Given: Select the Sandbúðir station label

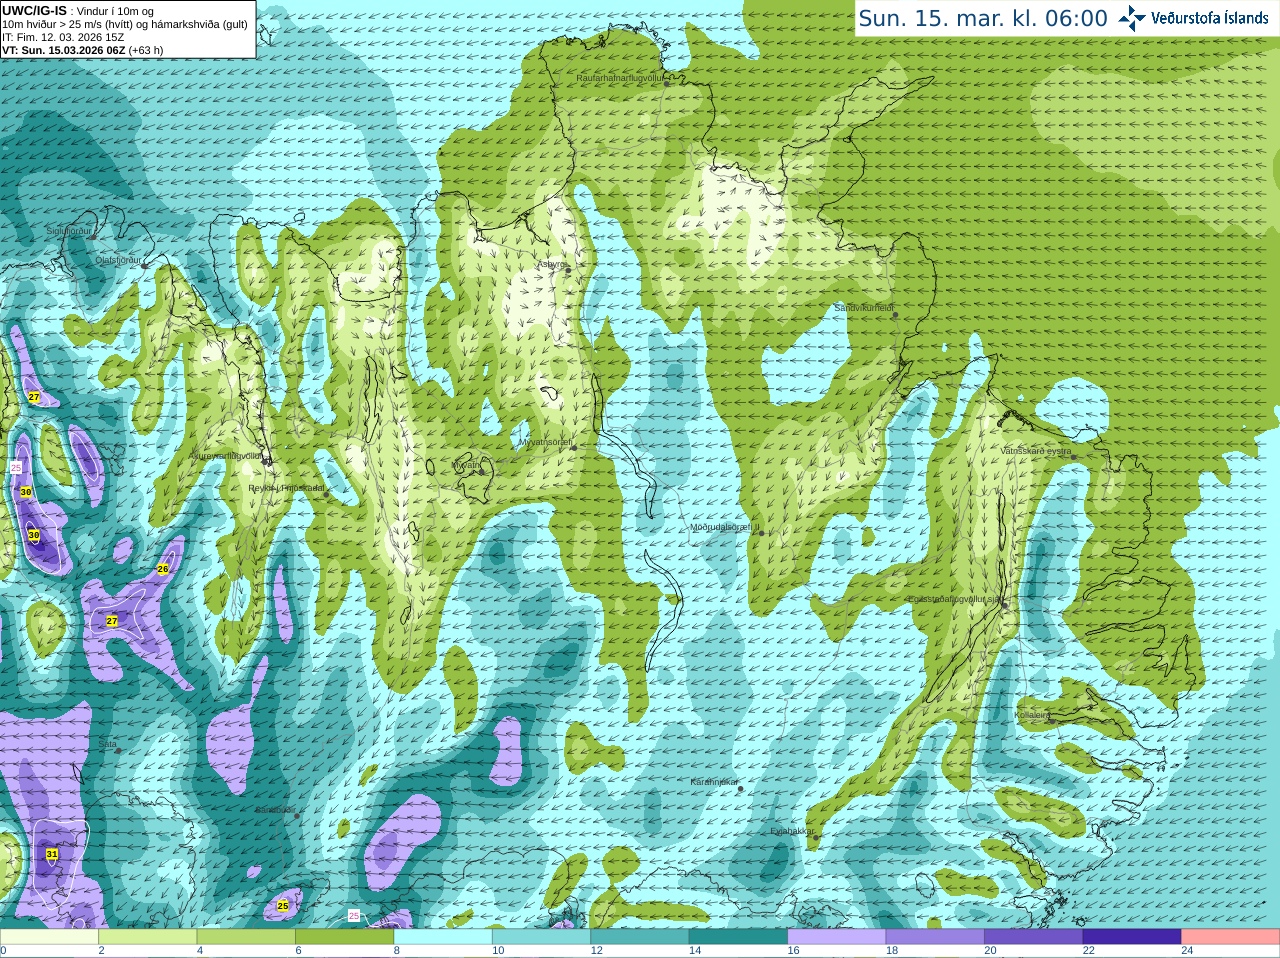Looking at the screenshot, I should coord(275,810).
